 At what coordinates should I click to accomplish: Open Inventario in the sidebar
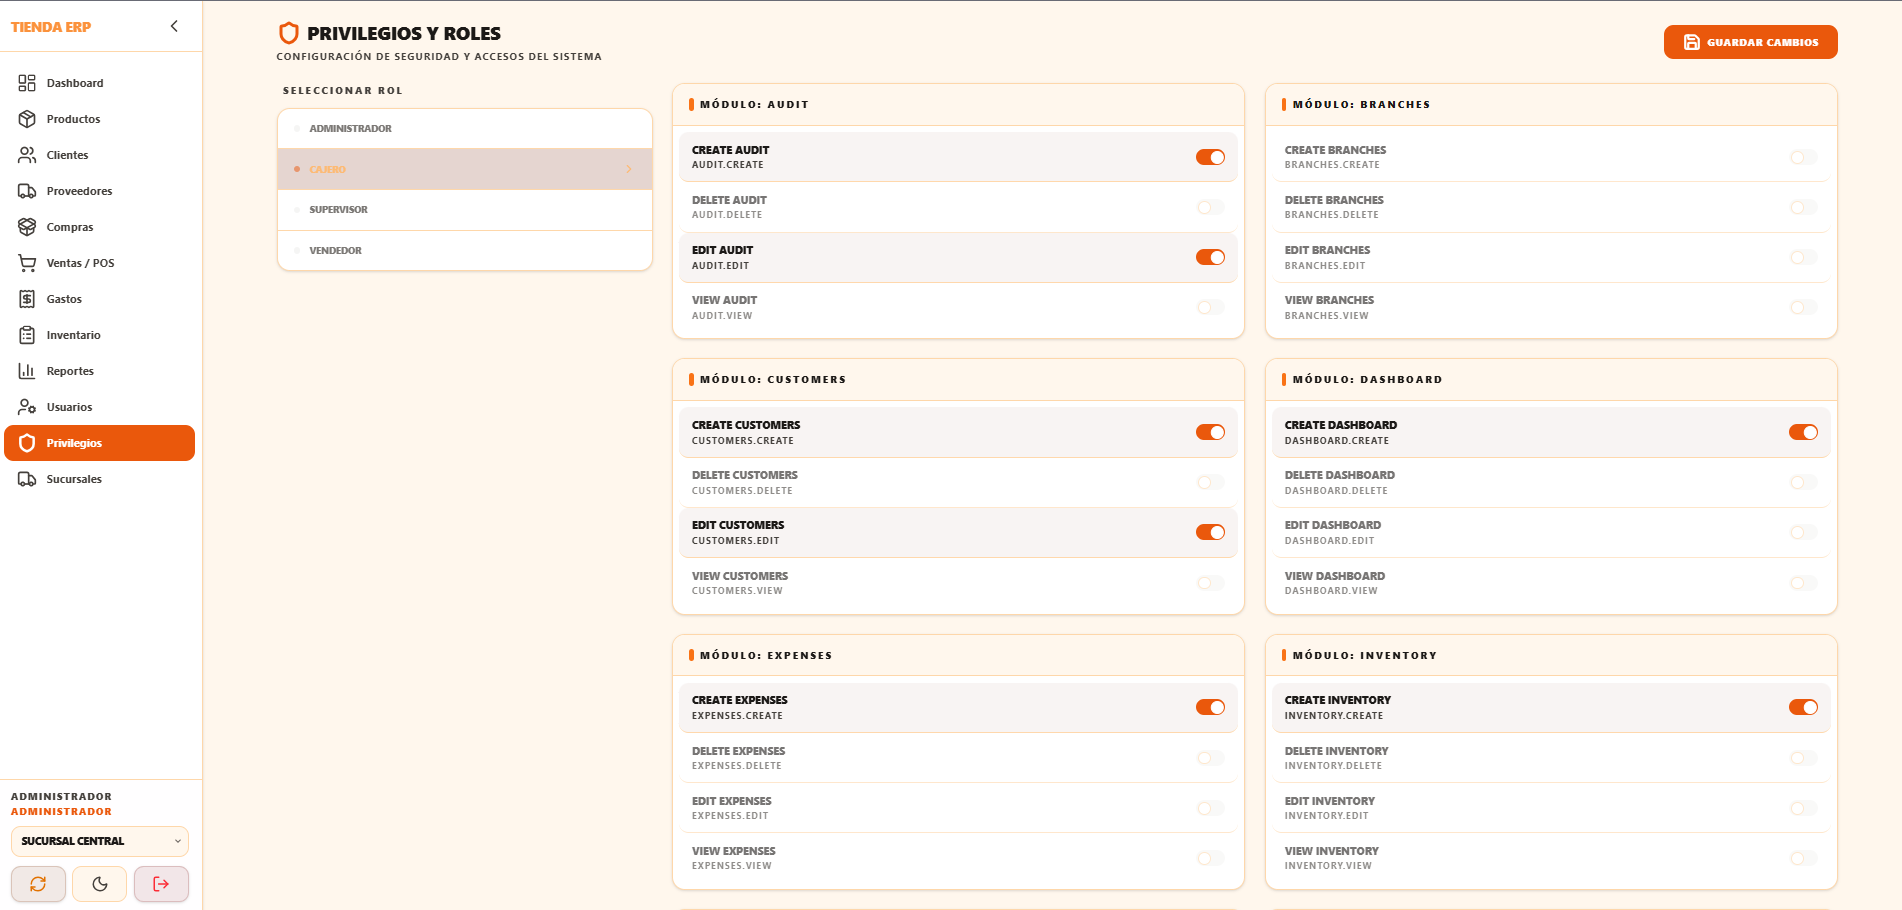100,335
